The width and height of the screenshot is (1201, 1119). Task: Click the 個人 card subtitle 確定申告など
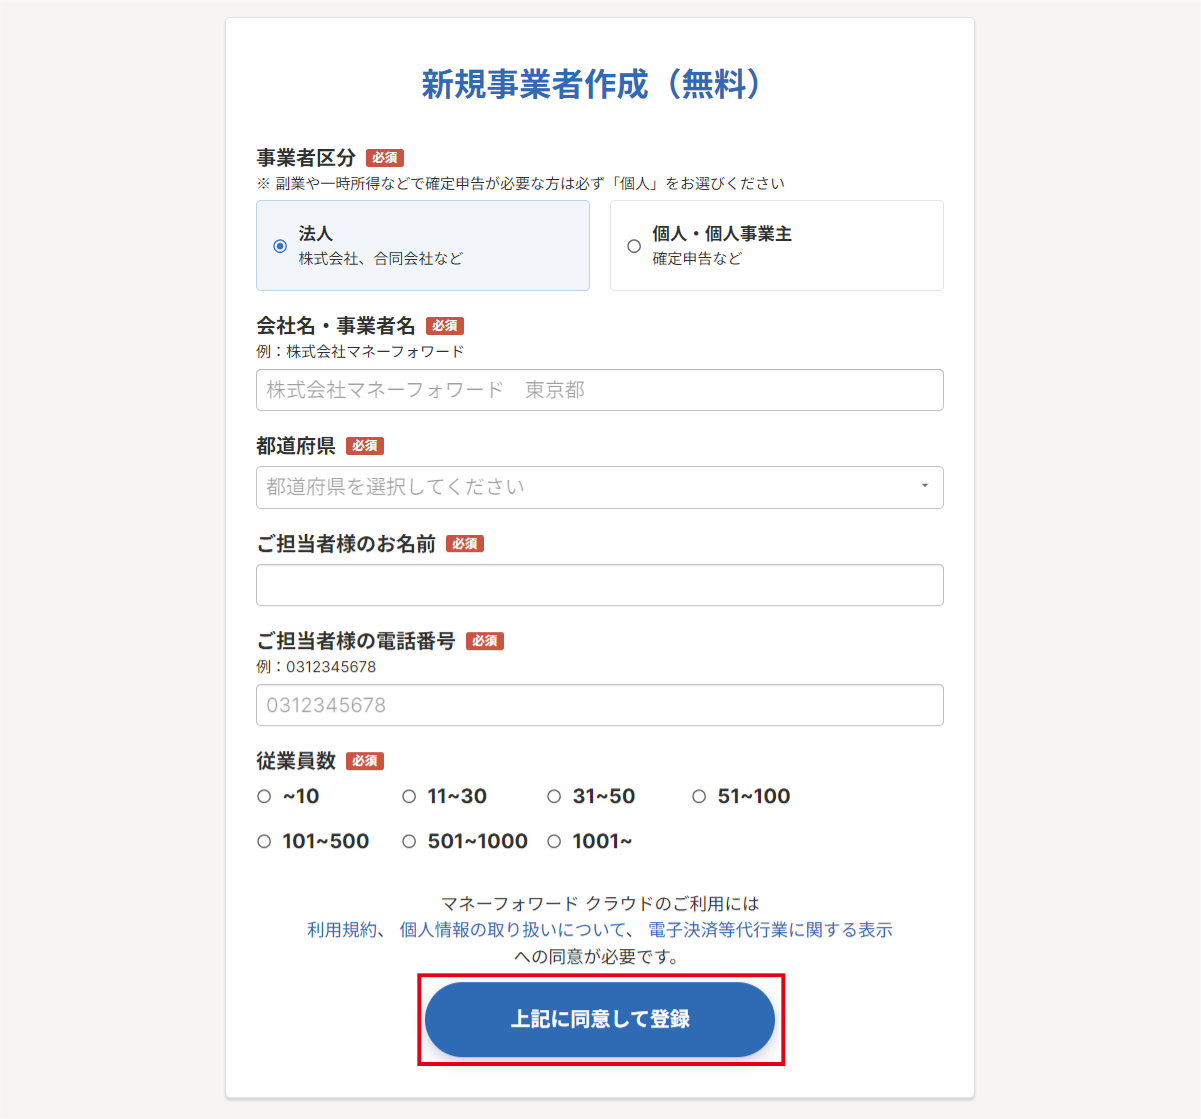[697, 258]
